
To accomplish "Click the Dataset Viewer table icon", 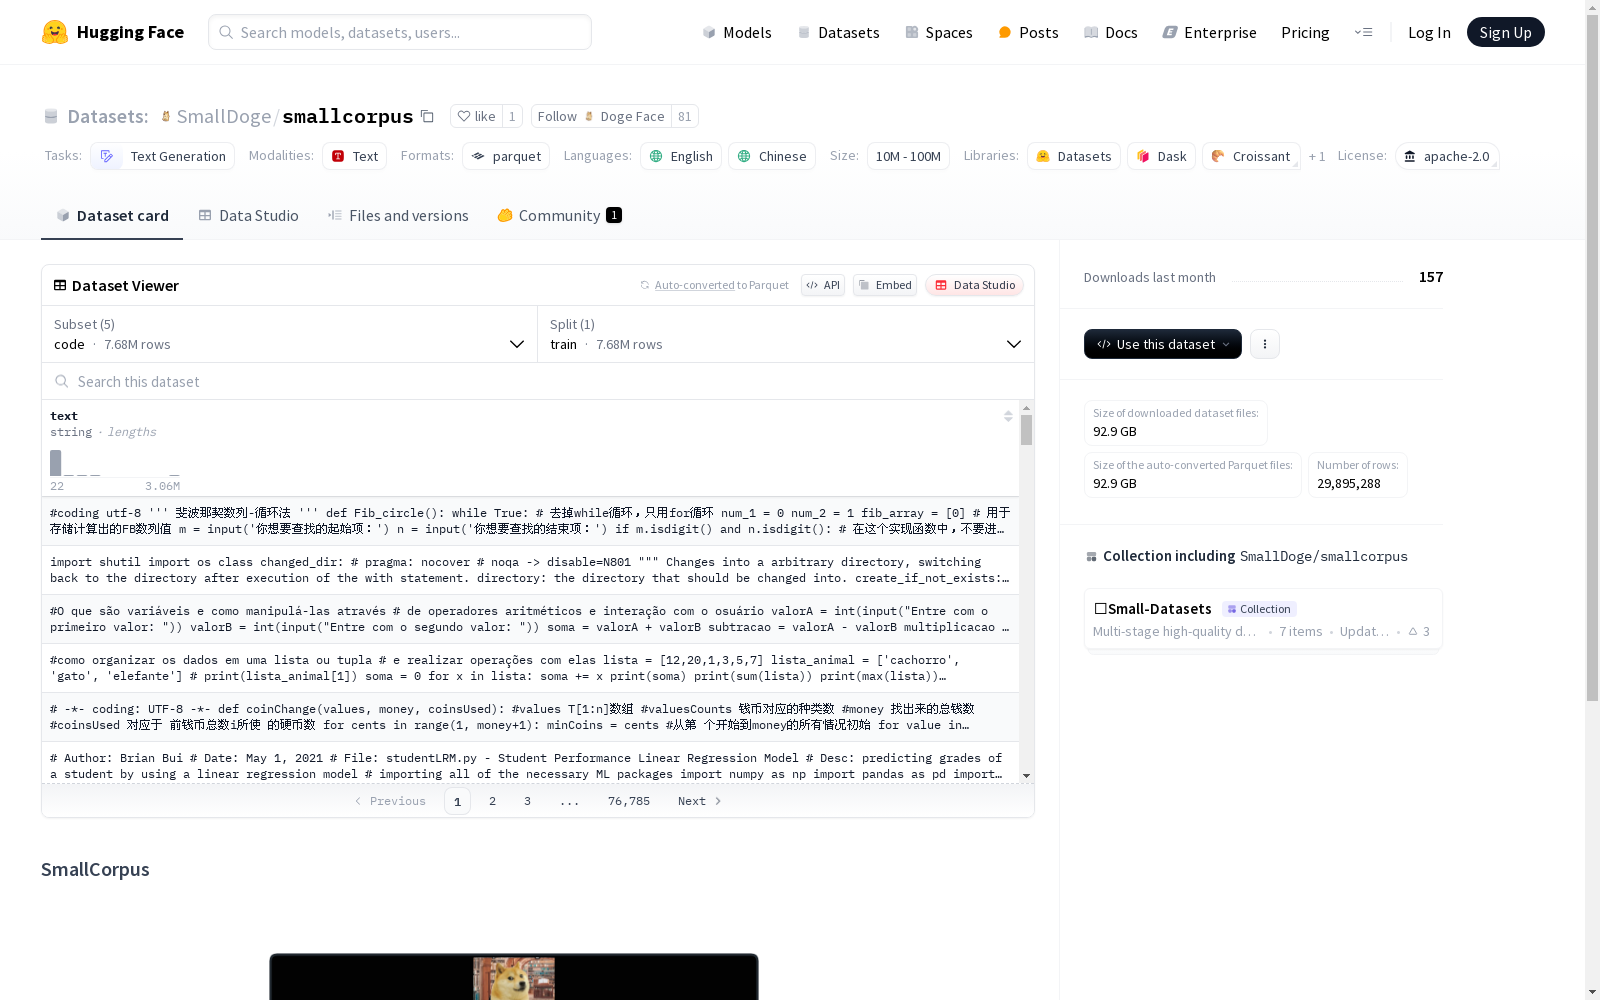I will [60, 285].
